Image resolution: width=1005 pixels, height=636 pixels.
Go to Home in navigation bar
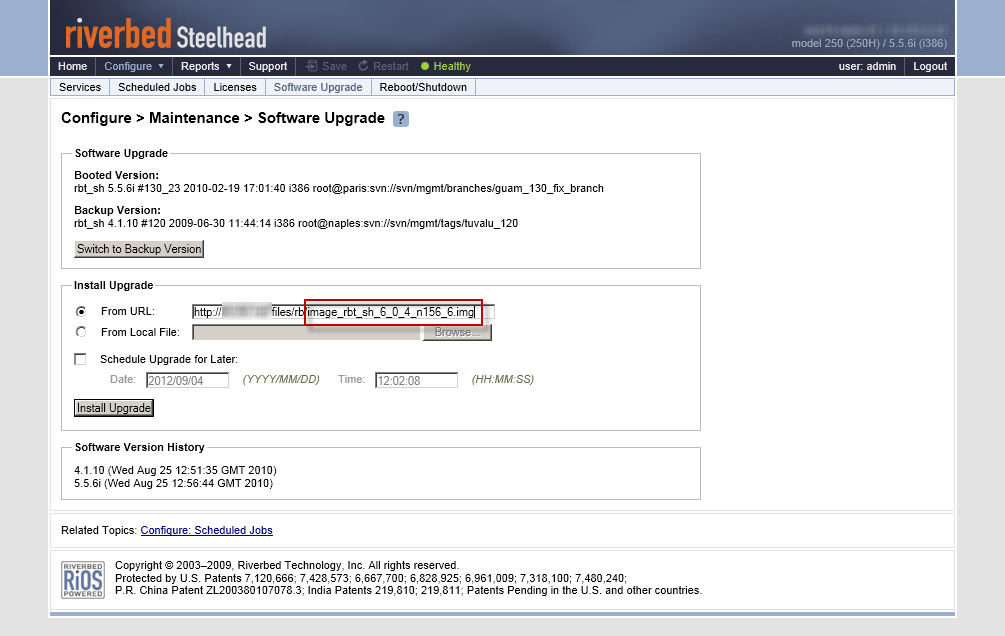(72, 66)
